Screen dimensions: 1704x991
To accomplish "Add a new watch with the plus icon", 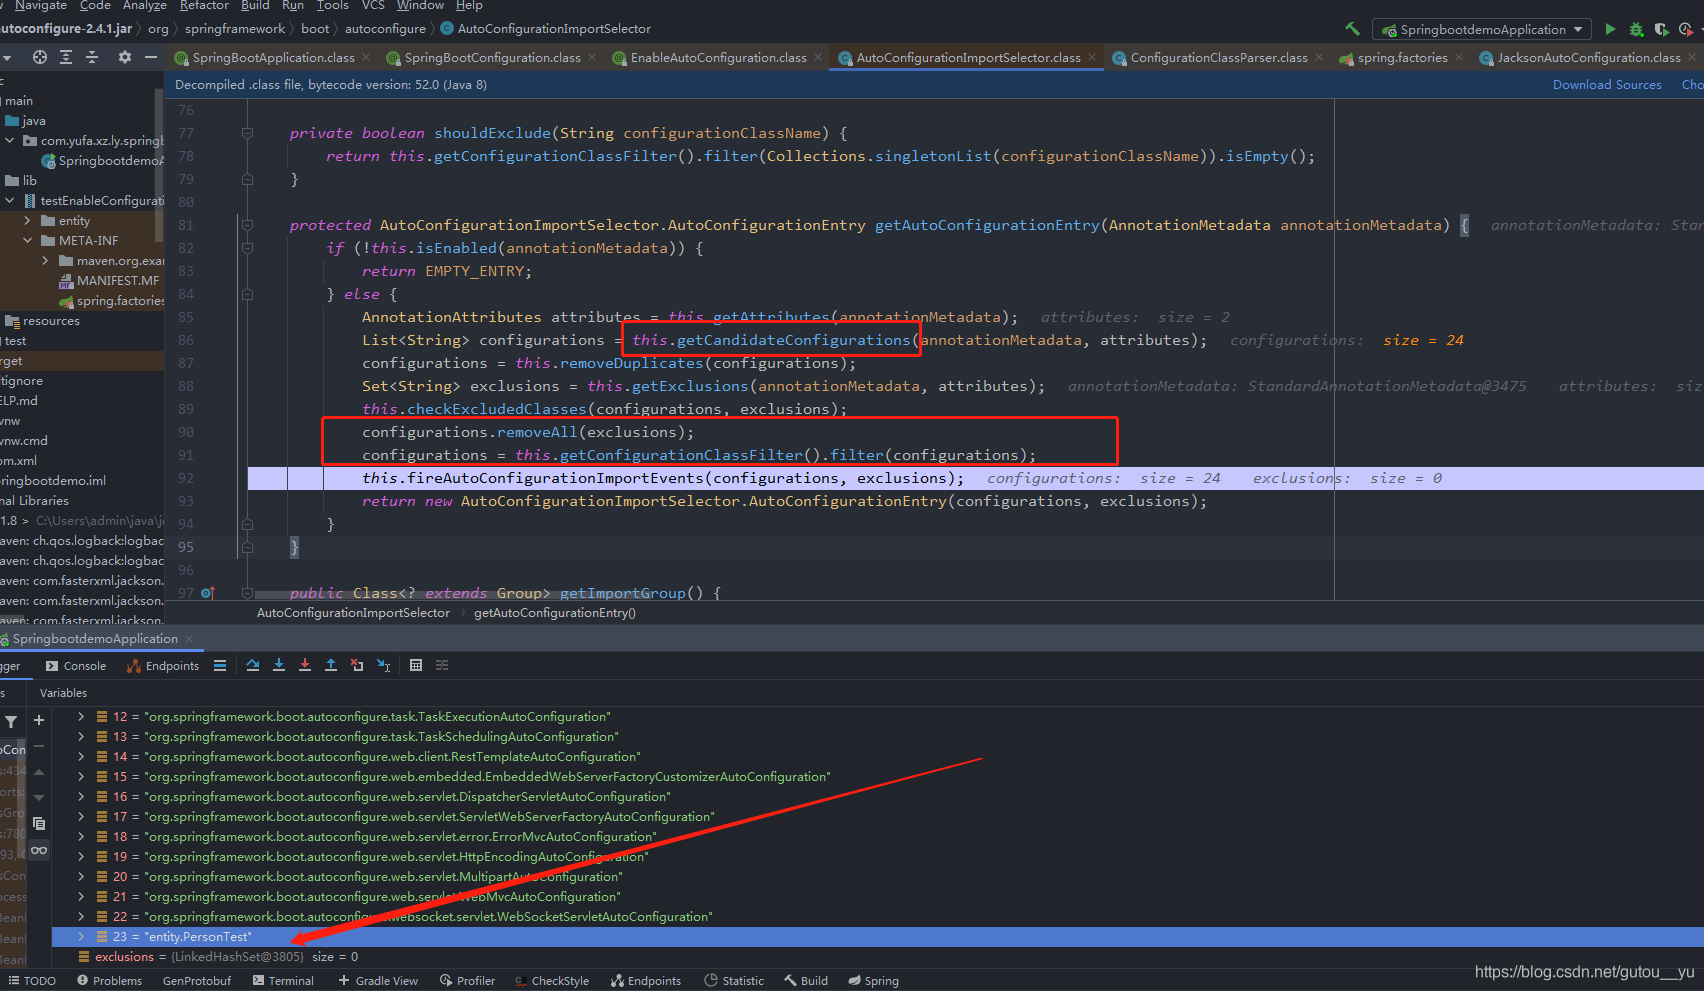I will pyautogui.click(x=39, y=720).
